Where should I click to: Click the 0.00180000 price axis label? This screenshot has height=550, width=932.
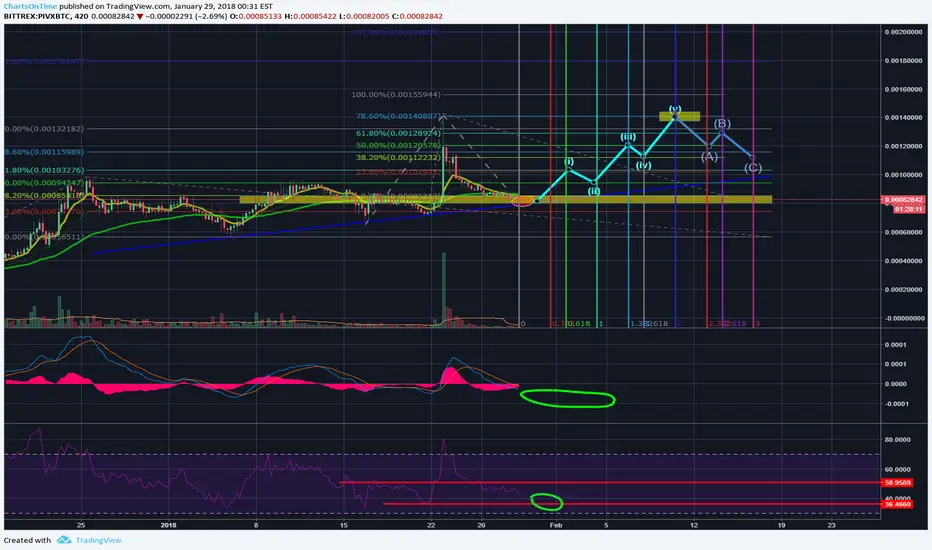click(903, 61)
